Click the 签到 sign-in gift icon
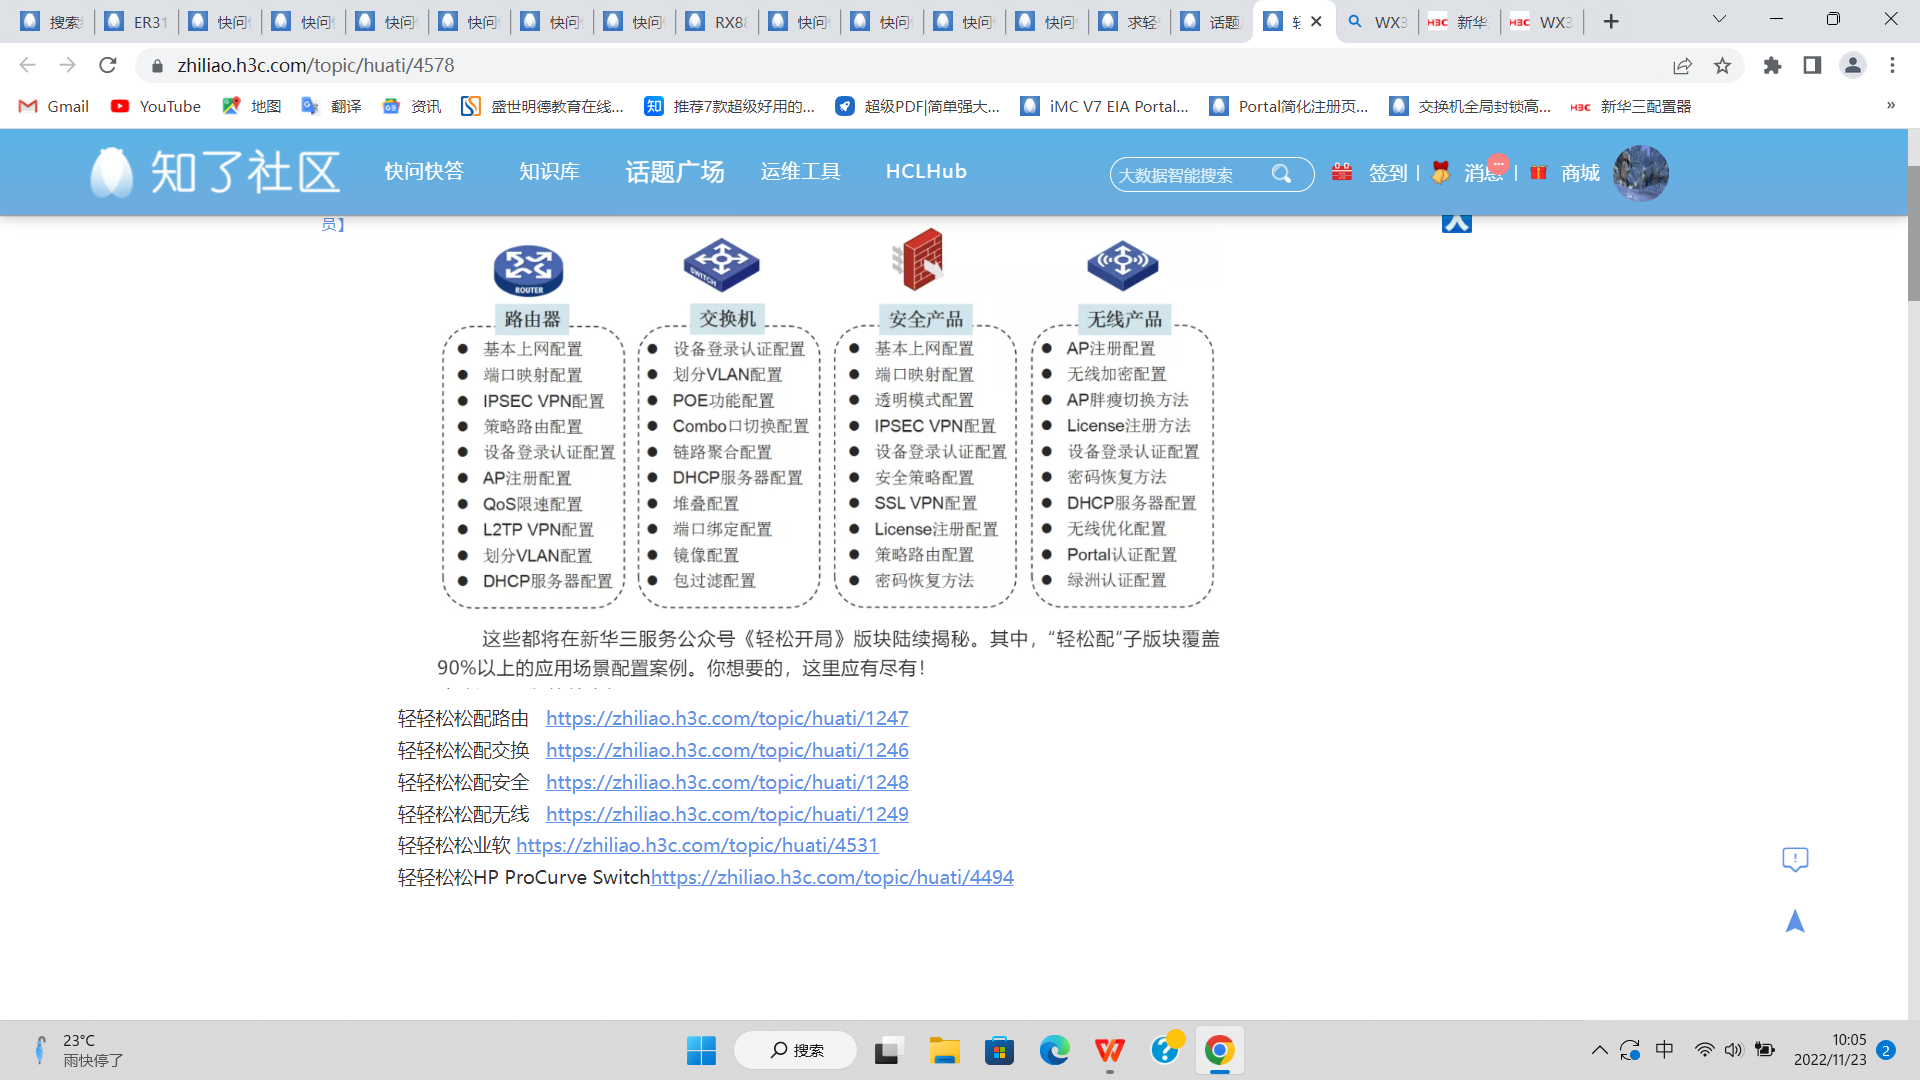Image resolution: width=1920 pixels, height=1080 pixels. [x=1342, y=173]
